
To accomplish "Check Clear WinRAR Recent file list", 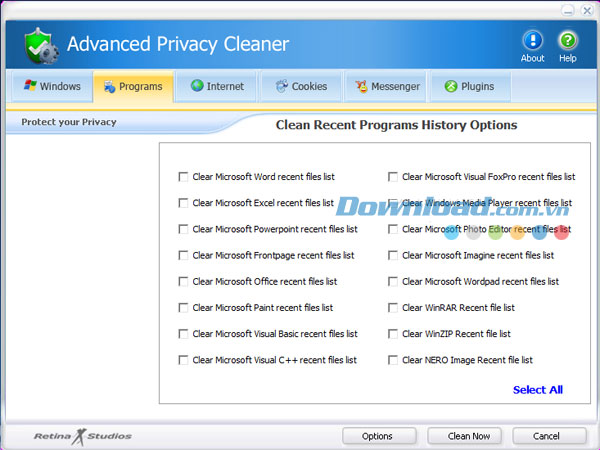I will (x=393, y=308).
